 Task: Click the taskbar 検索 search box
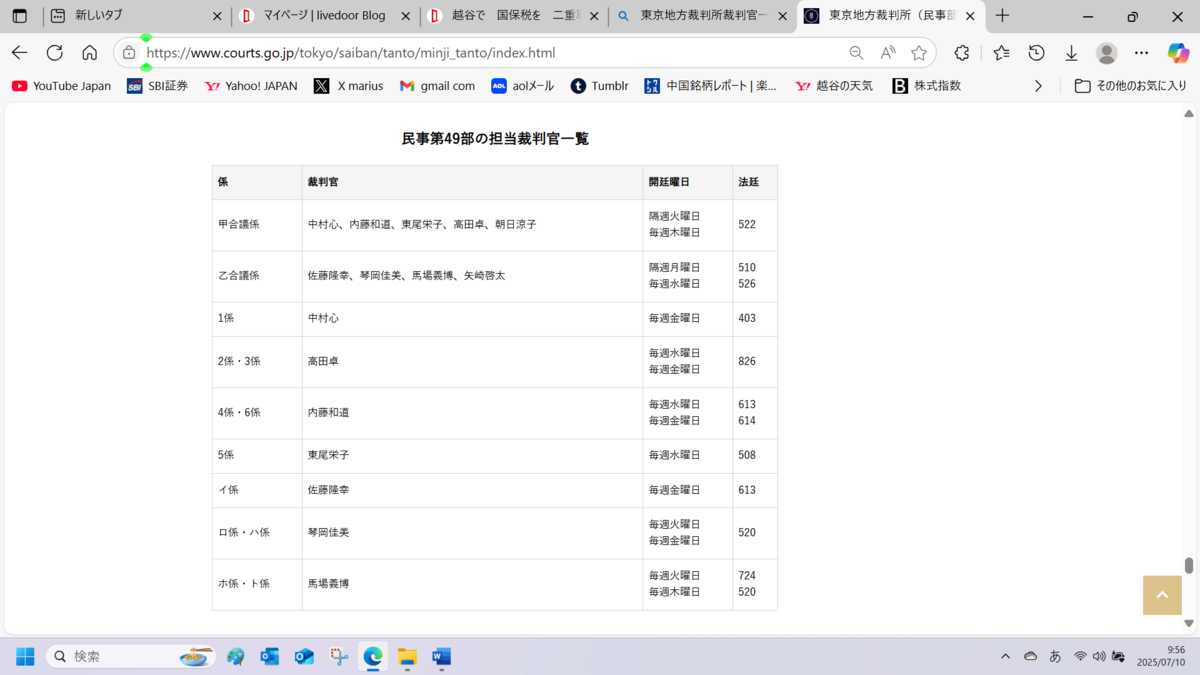click(130, 657)
